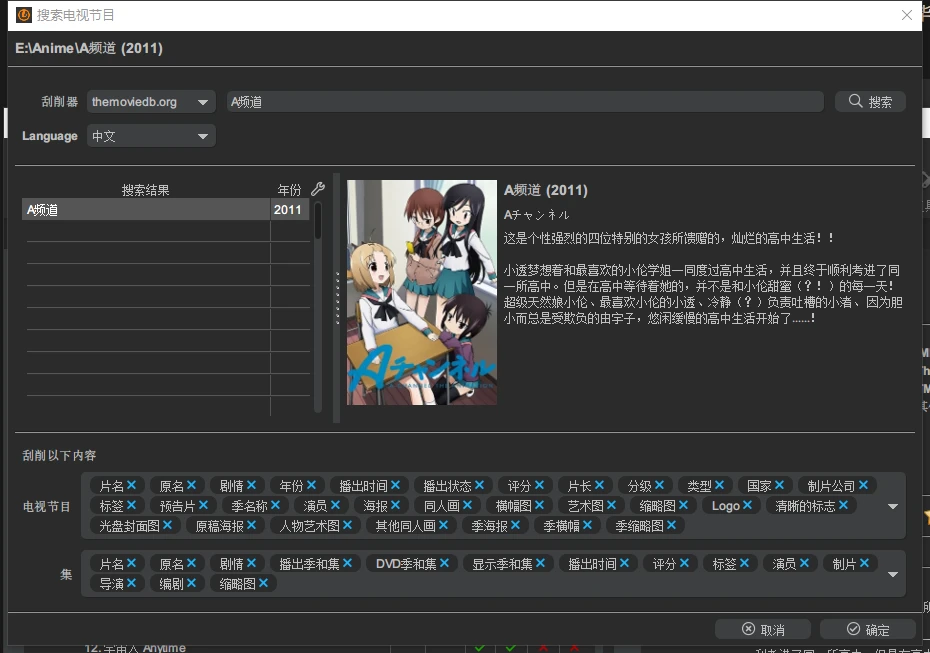Expand the 集 scrape fields dropdown
The image size is (930, 653).
point(893,574)
